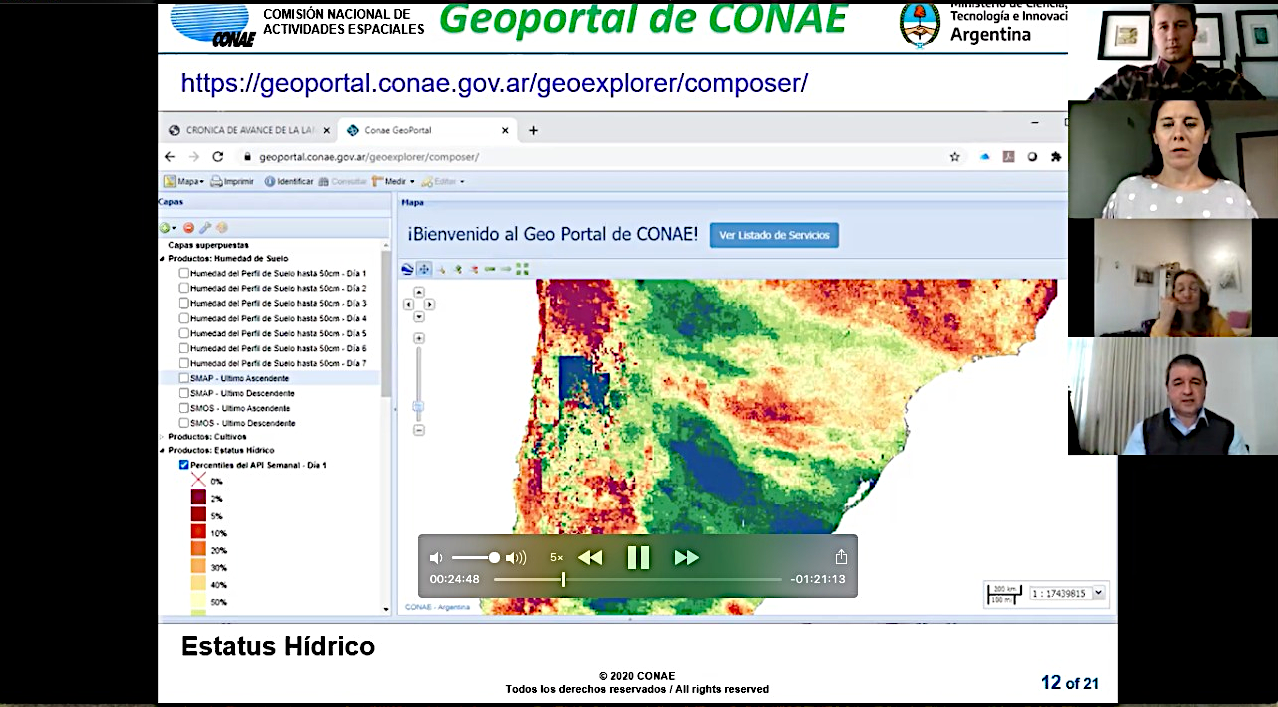Click the add layers green plus icon
This screenshot has width=1278, height=707.
pos(166,228)
